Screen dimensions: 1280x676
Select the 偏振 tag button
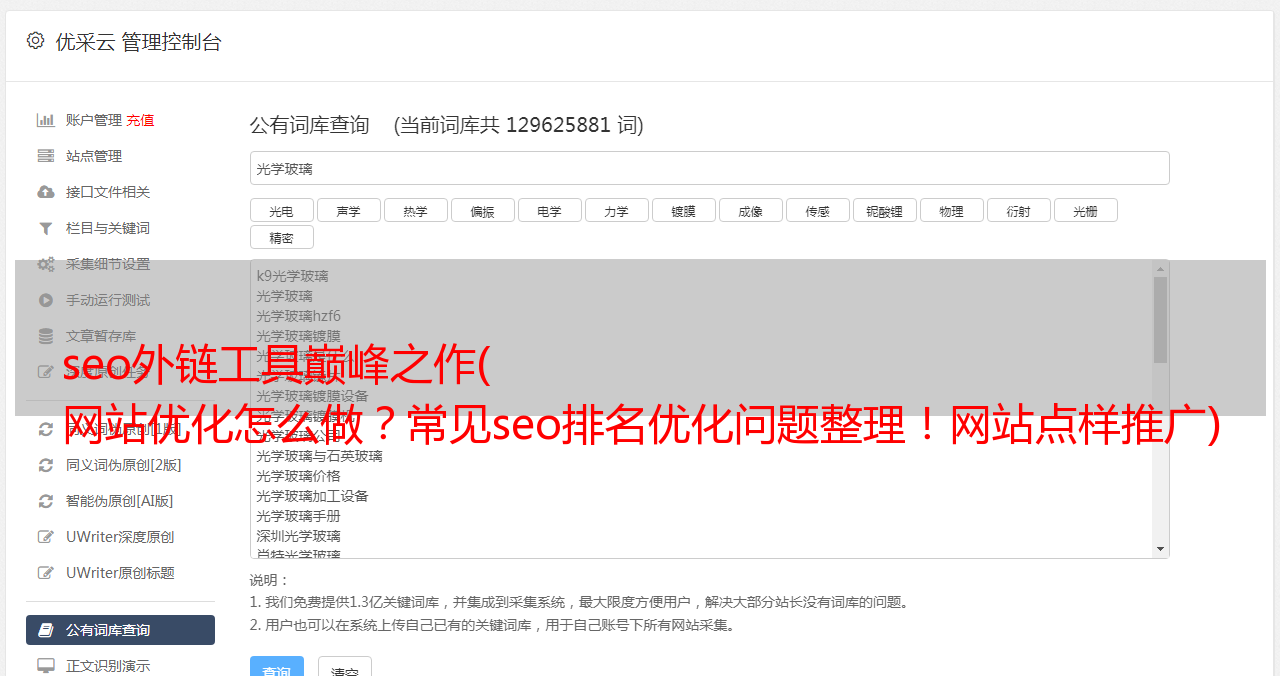(482, 210)
